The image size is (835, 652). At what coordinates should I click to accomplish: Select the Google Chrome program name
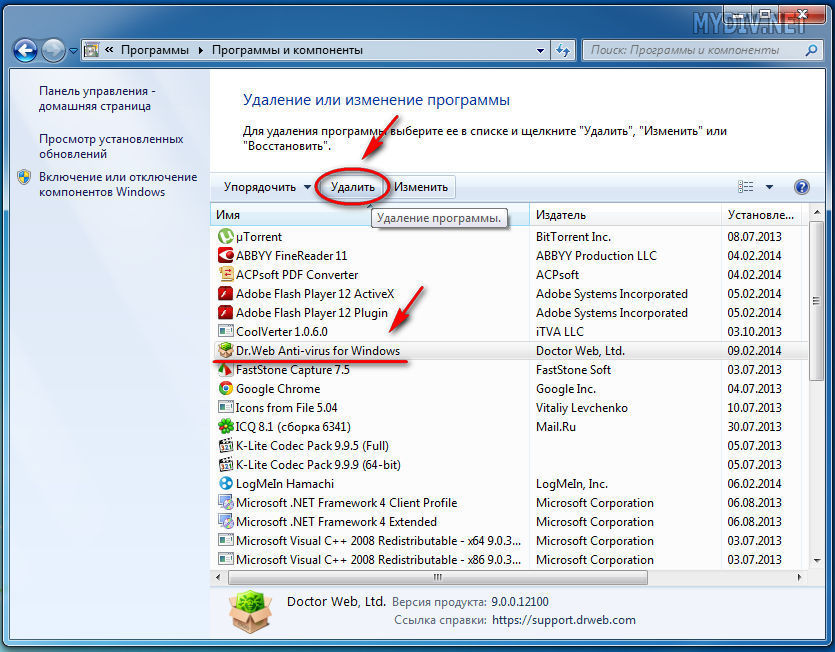tap(278, 389)
